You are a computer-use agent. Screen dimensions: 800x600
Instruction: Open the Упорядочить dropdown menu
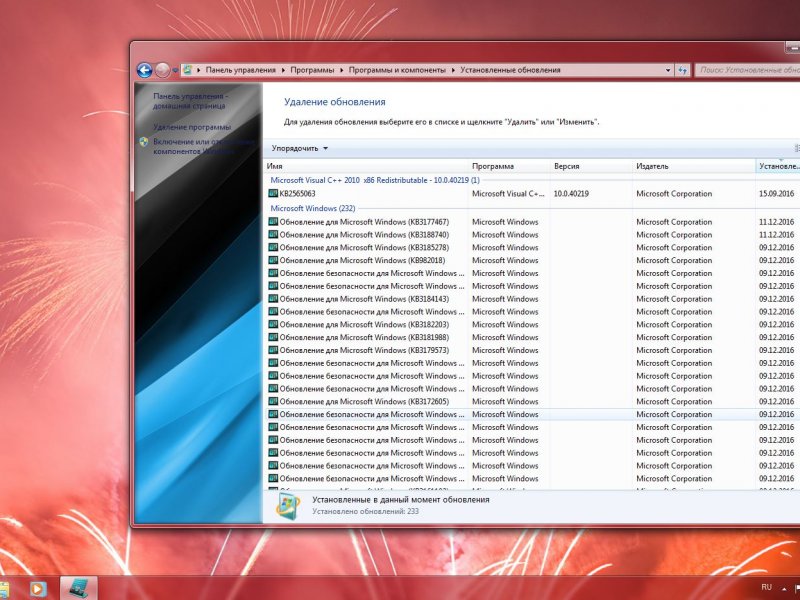(x=299, y=148)
